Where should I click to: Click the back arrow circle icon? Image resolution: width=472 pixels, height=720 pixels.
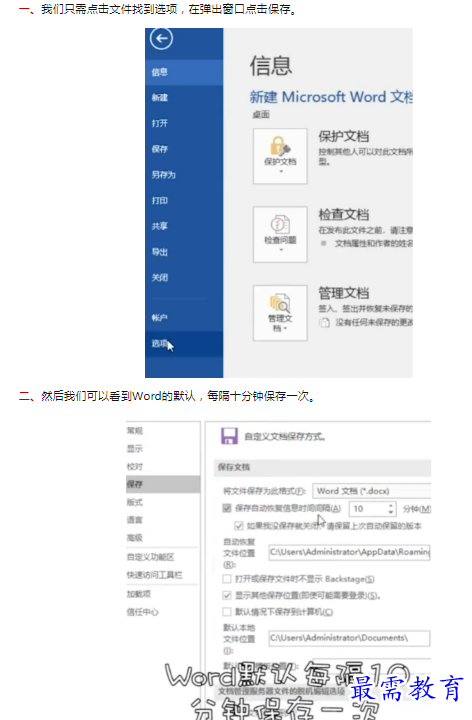click(161, 39)
